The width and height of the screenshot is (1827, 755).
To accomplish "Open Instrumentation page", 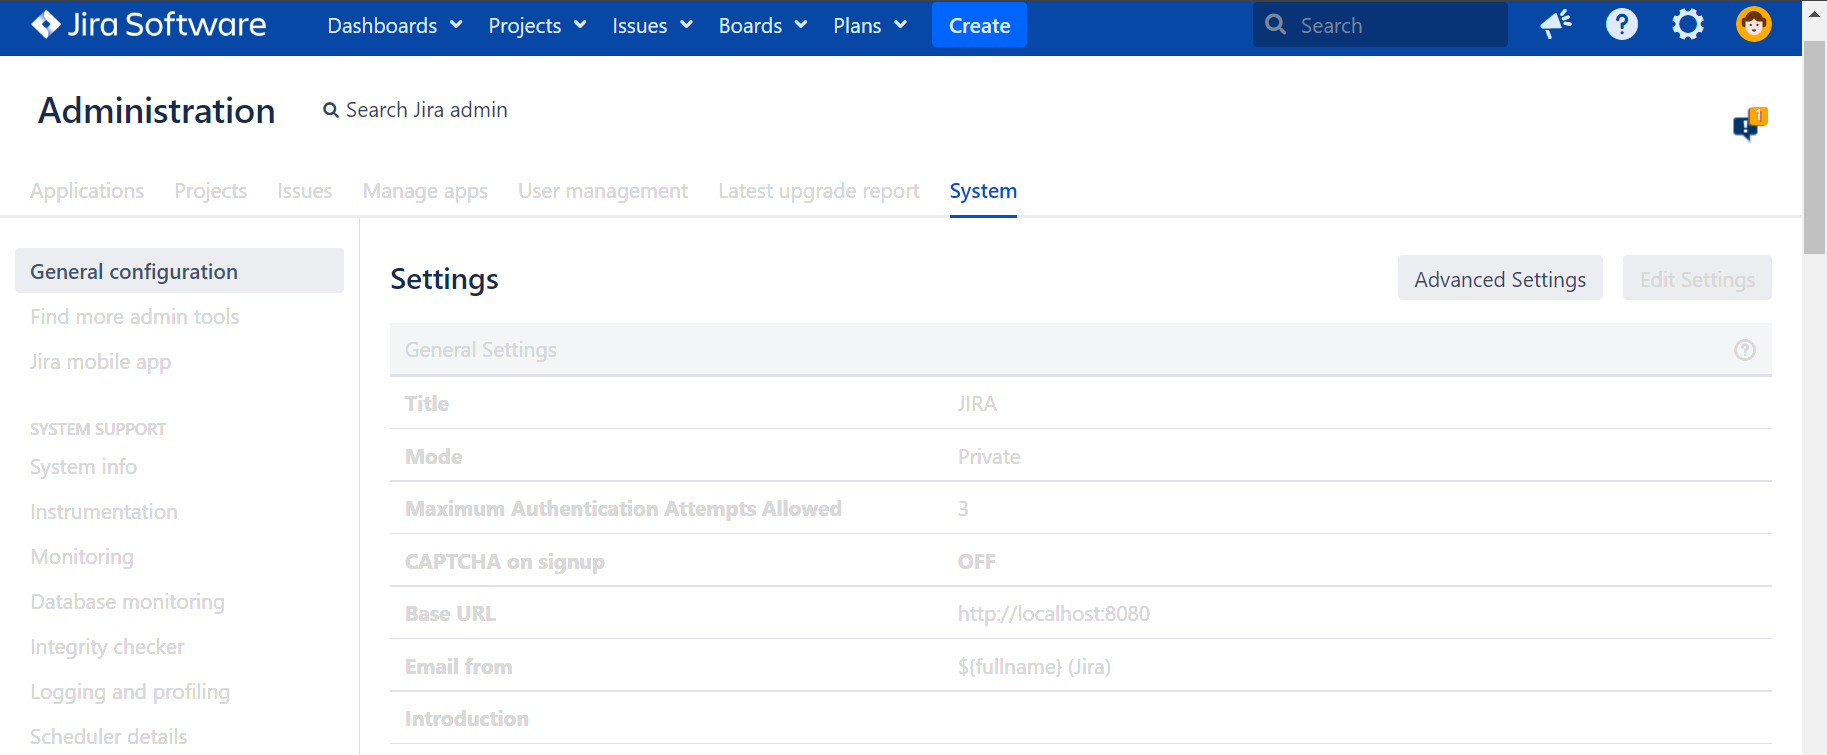I will coord(104,512).
